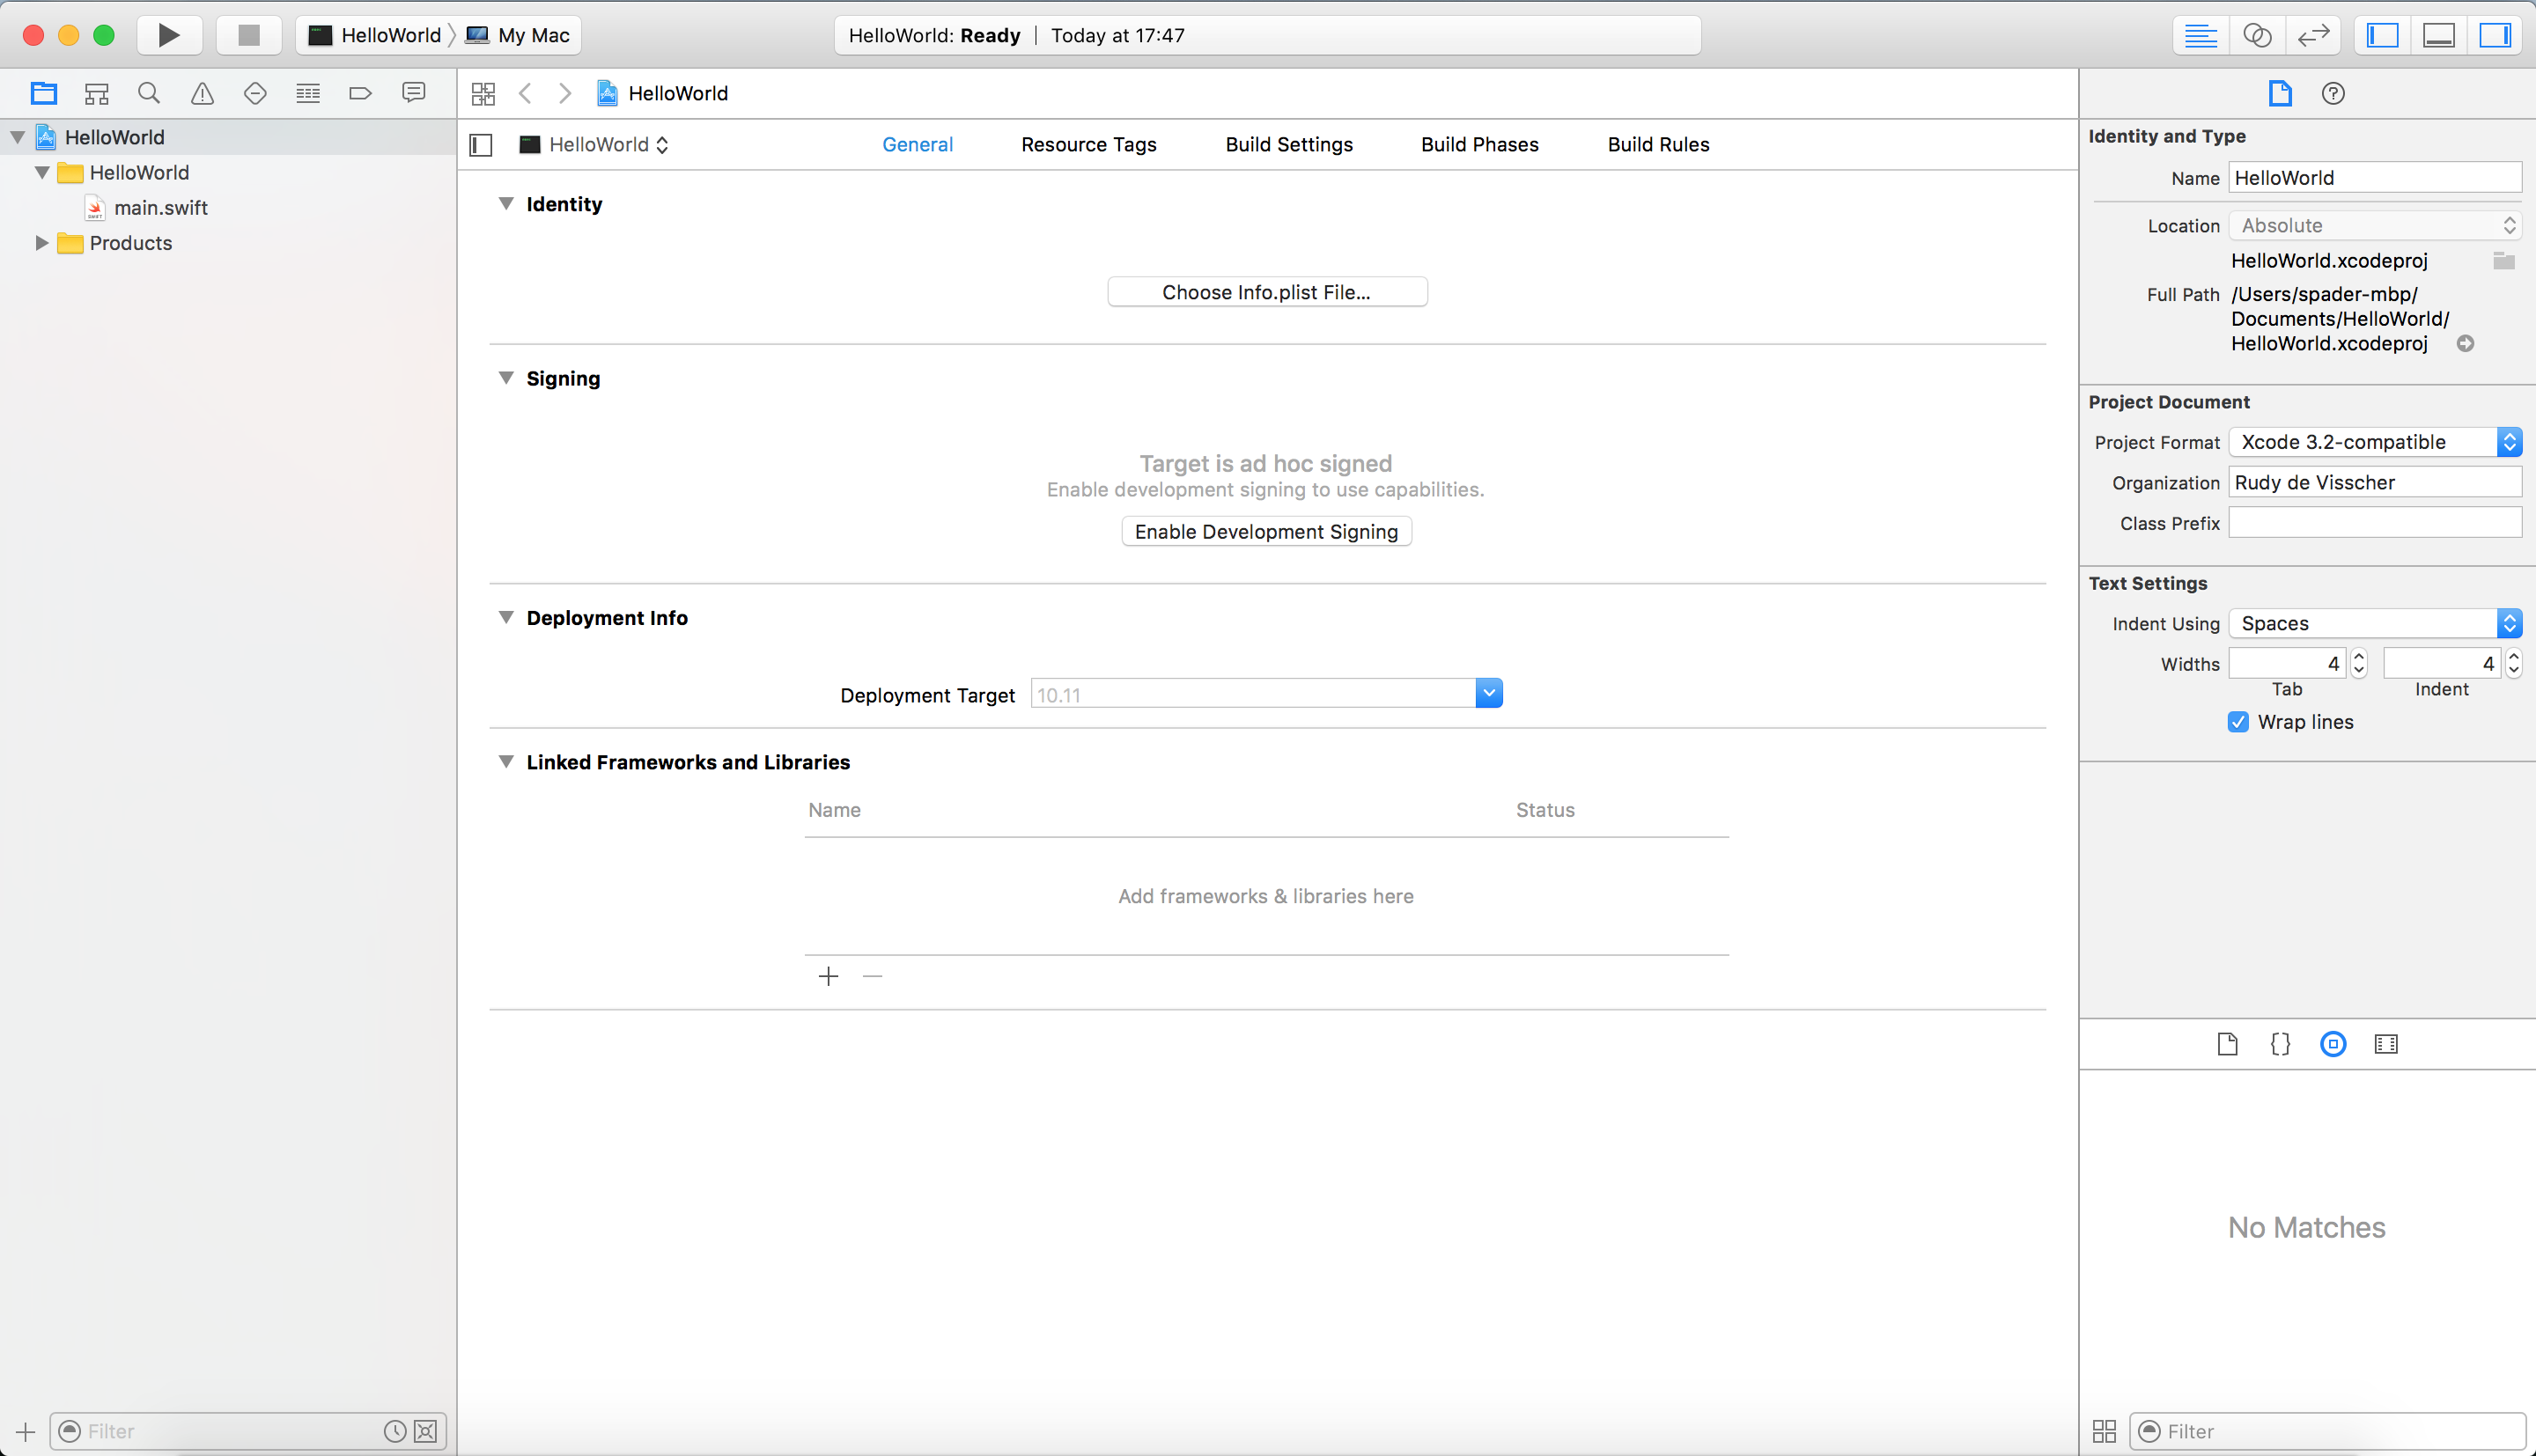This screenshot has height=1456, width=2536.
Task: Add a new file with navigator plus
Action: 25,1431
